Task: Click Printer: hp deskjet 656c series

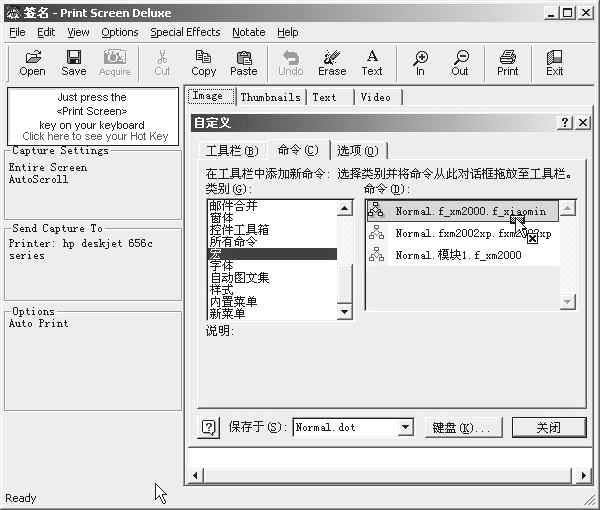Action: click(x=81, y=249)
